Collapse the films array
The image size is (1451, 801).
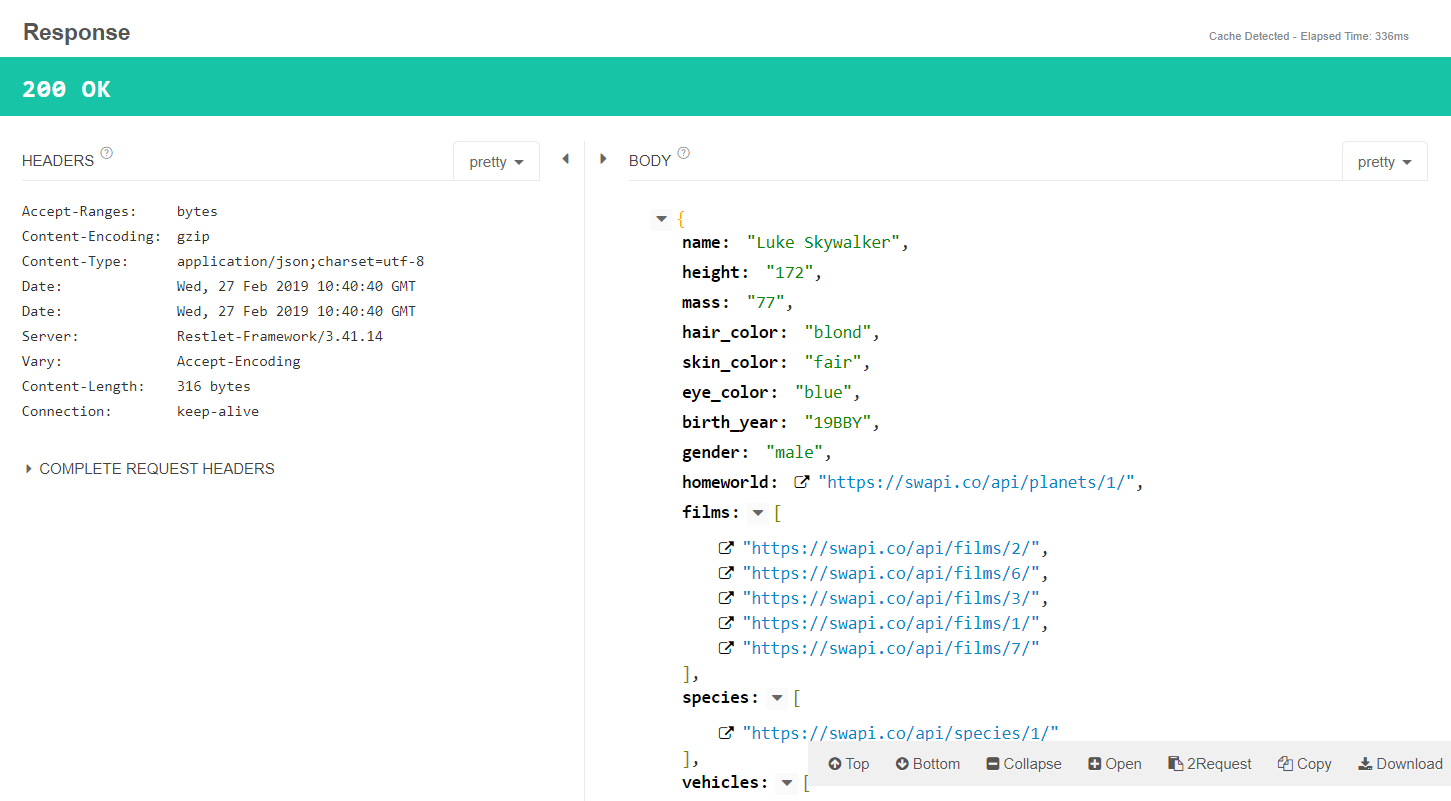(758, 513)
